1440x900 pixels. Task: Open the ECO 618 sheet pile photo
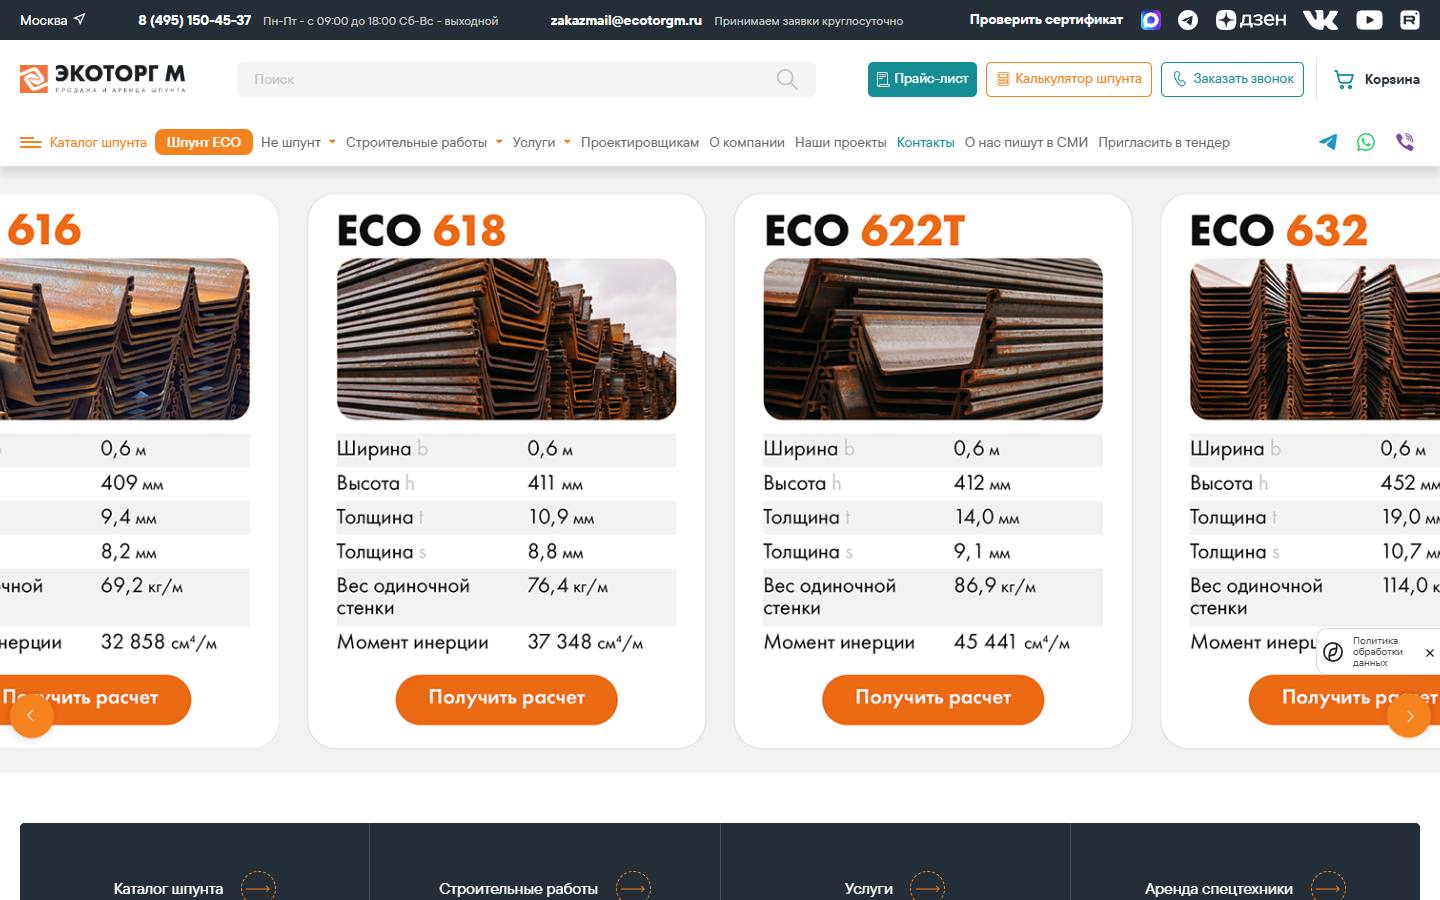tap(507, 339)
